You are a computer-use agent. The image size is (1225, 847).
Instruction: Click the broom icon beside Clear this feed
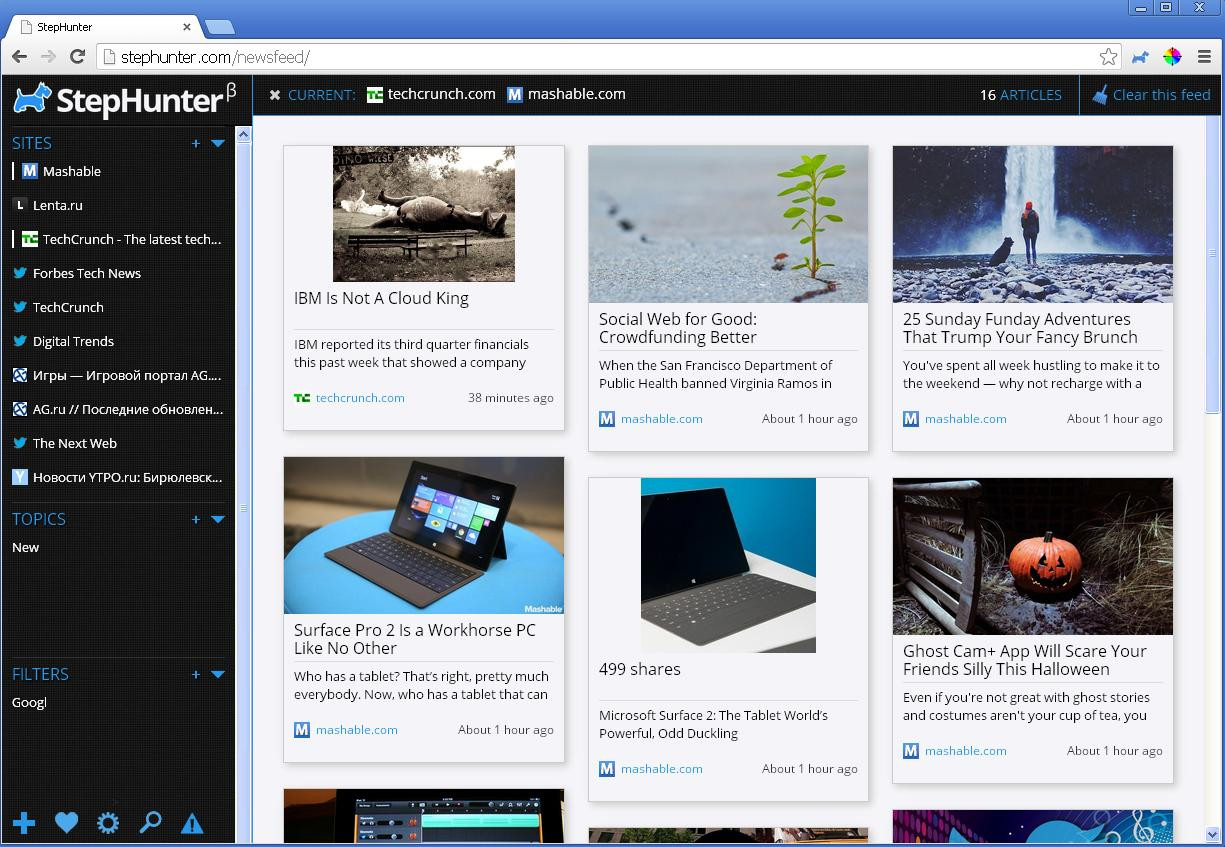tap(1100, 95)
